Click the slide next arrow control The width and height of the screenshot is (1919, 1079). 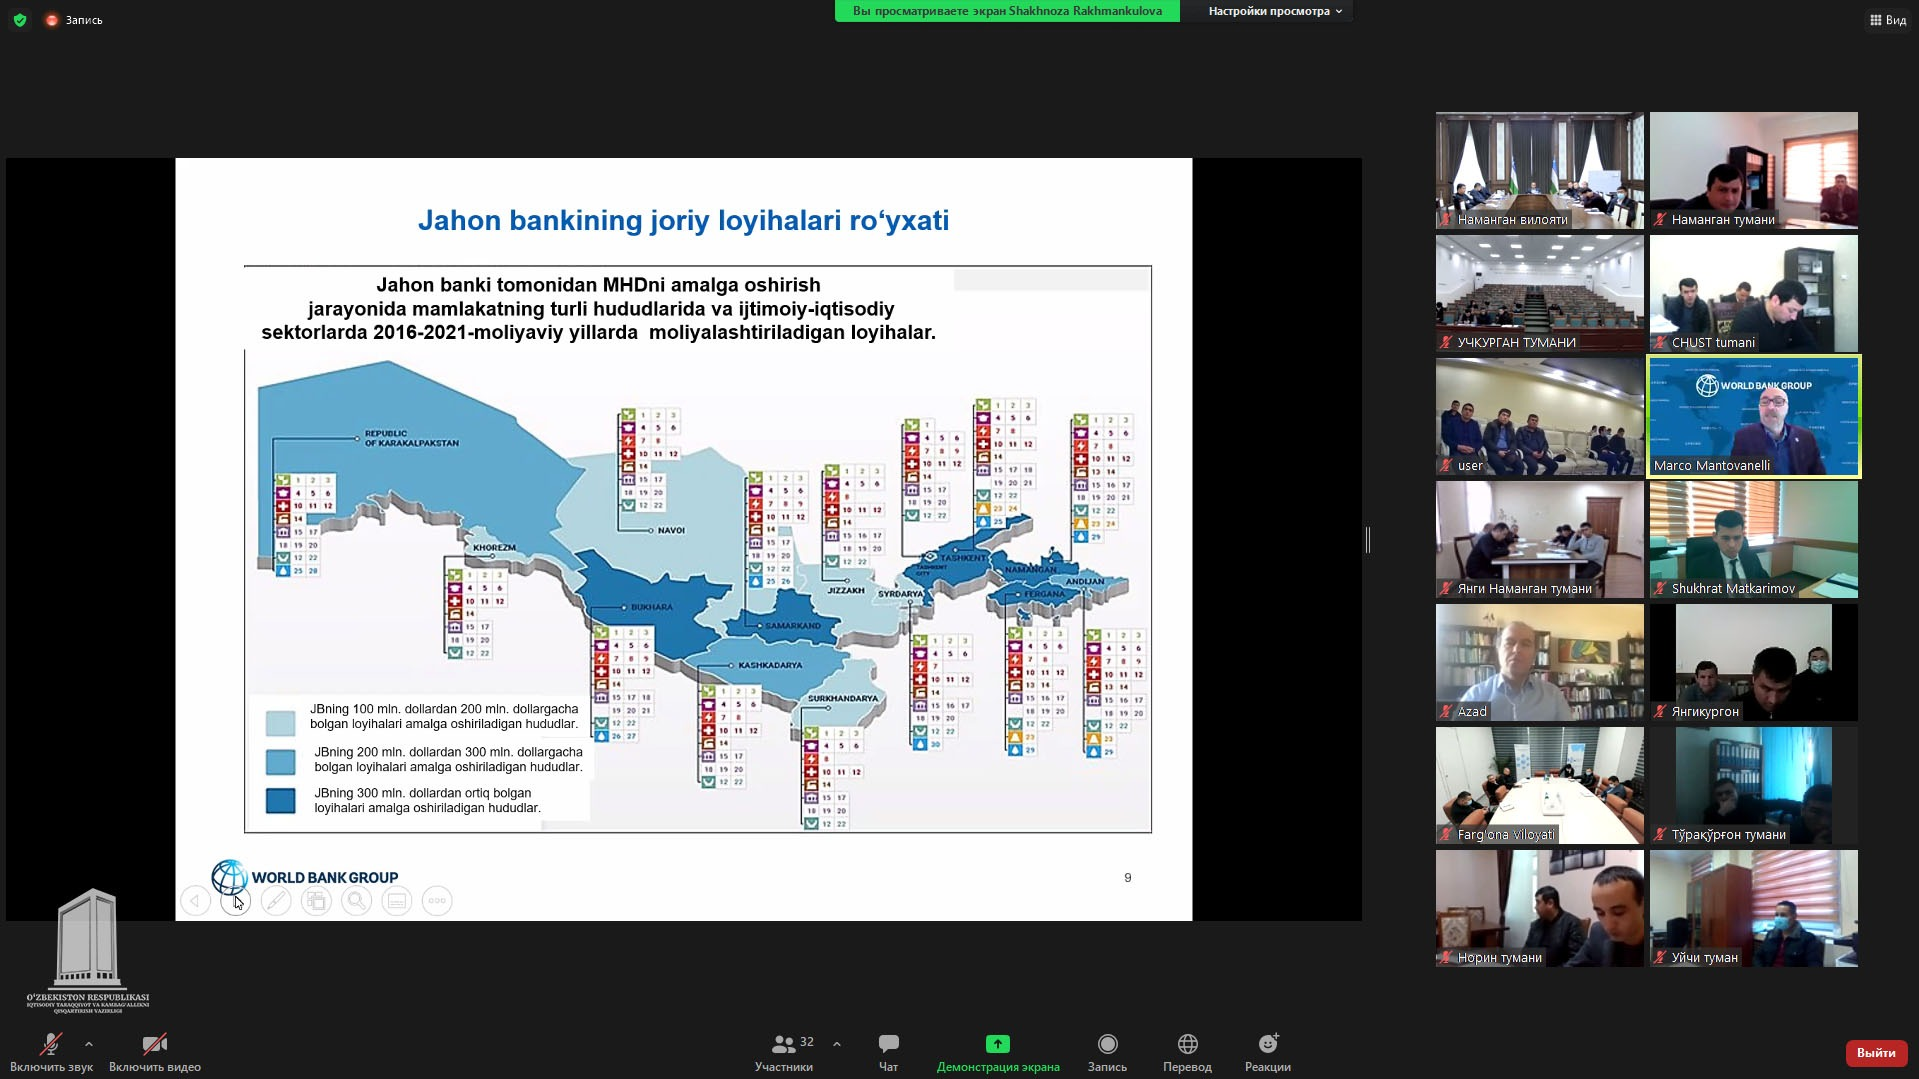coord(236,901)
